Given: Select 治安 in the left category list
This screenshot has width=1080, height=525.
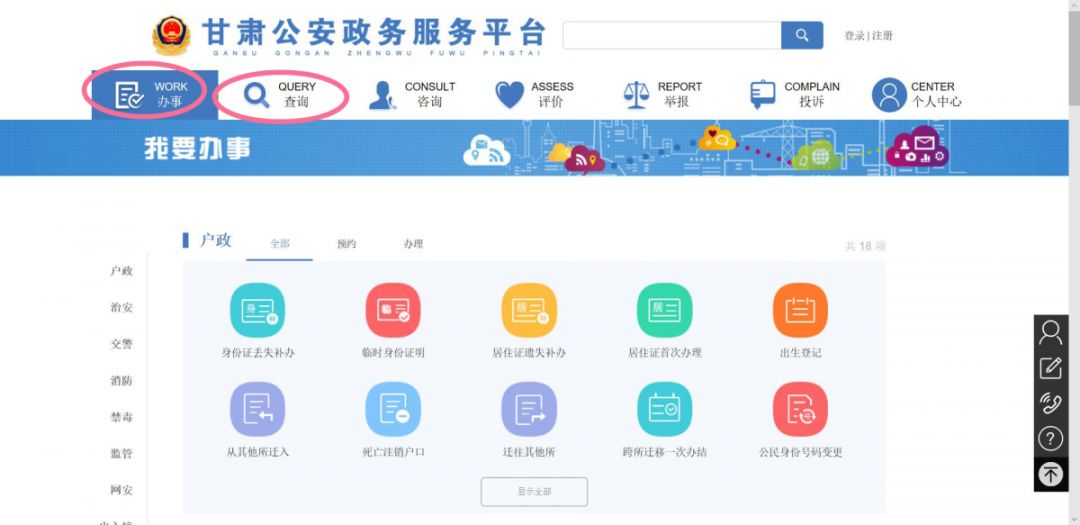Looking at the screenshot, I should pos(122,307).
